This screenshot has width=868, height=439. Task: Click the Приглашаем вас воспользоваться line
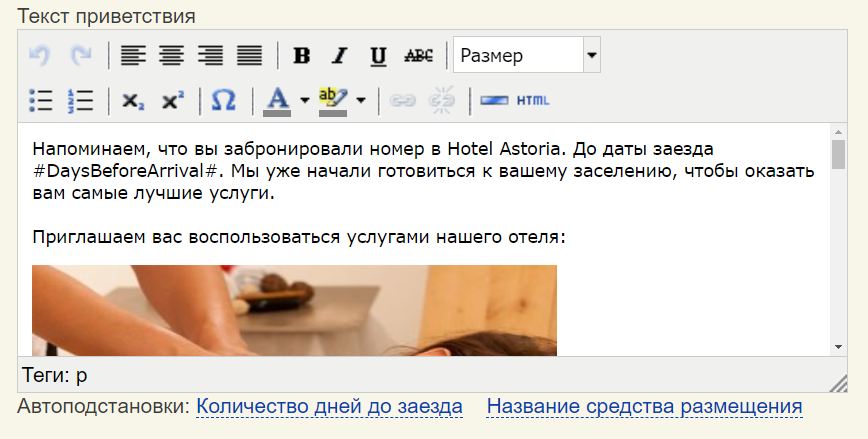[299, 237]
